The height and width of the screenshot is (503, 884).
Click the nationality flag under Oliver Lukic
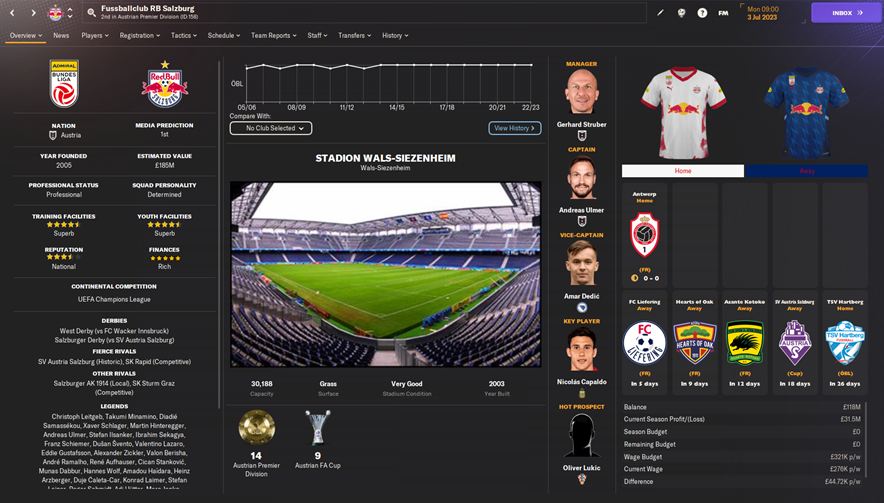pos(582,479)
